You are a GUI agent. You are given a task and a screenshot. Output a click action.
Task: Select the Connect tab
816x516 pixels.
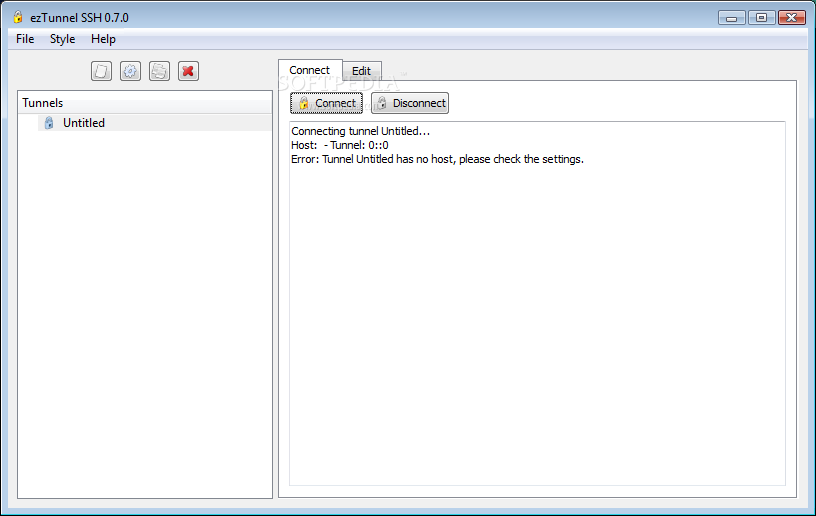pos(310,70)
